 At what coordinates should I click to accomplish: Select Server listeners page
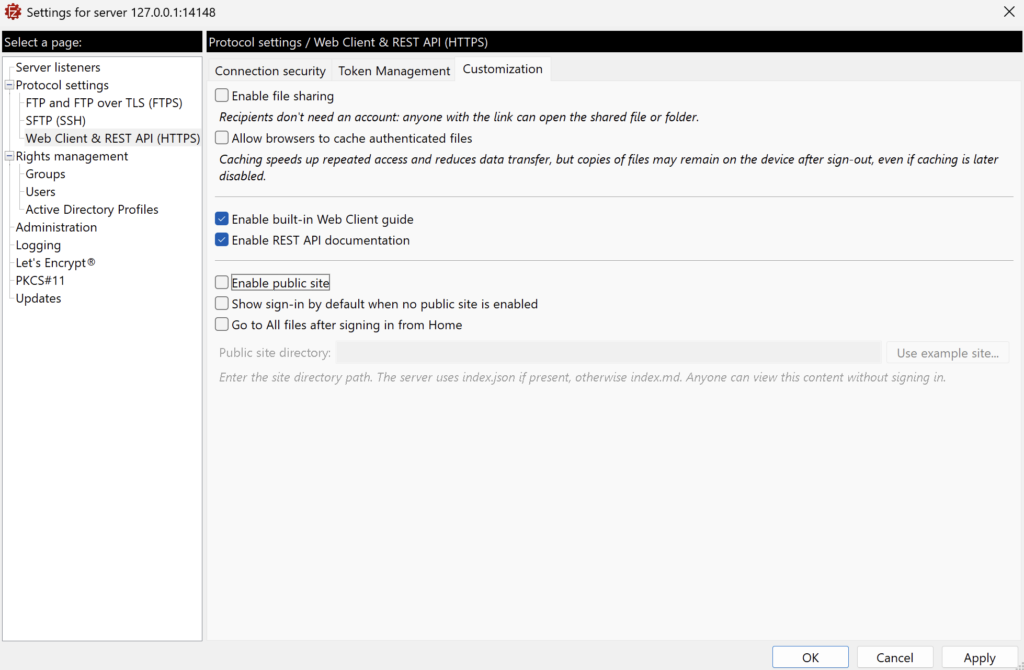pyautogui.click(x=58, y=67)
